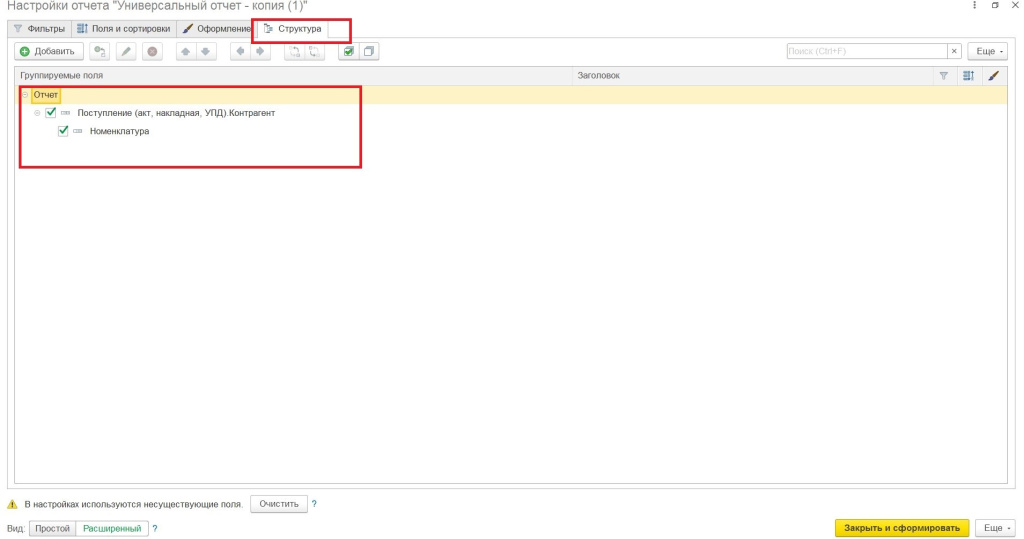This screenshot has width=1024, height=539.
Task: Click into the Поиск search field
Action: coord(865,51)
